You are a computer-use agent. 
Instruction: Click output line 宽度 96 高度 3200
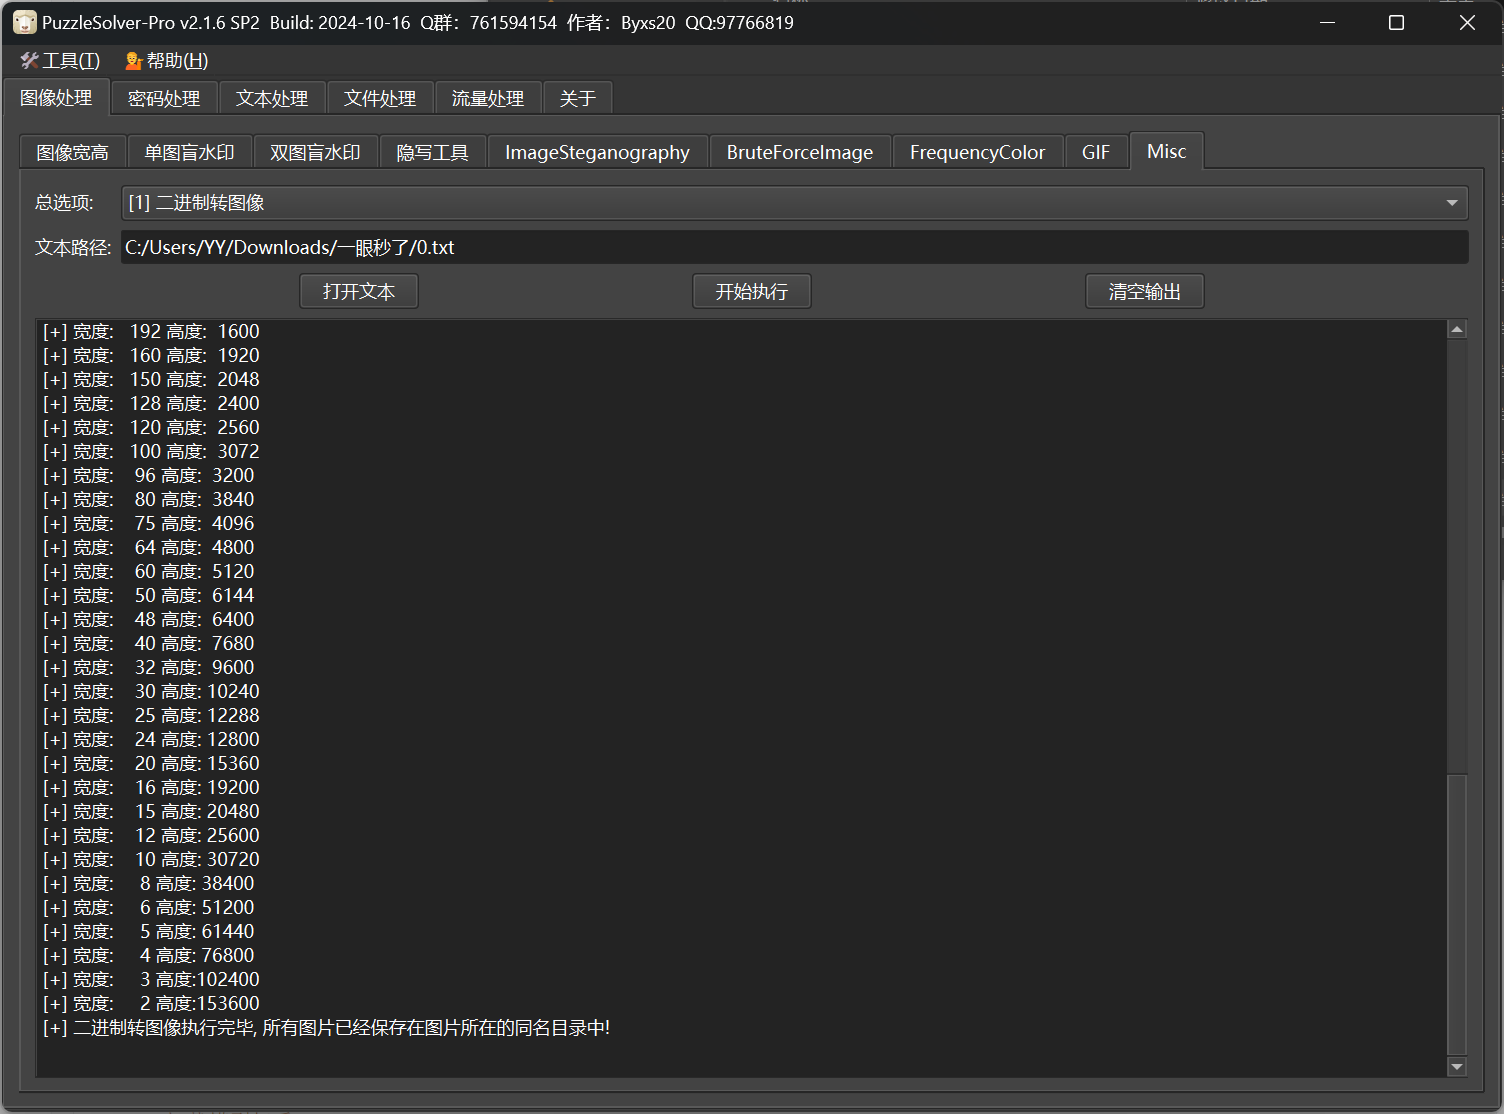point(148,475)
